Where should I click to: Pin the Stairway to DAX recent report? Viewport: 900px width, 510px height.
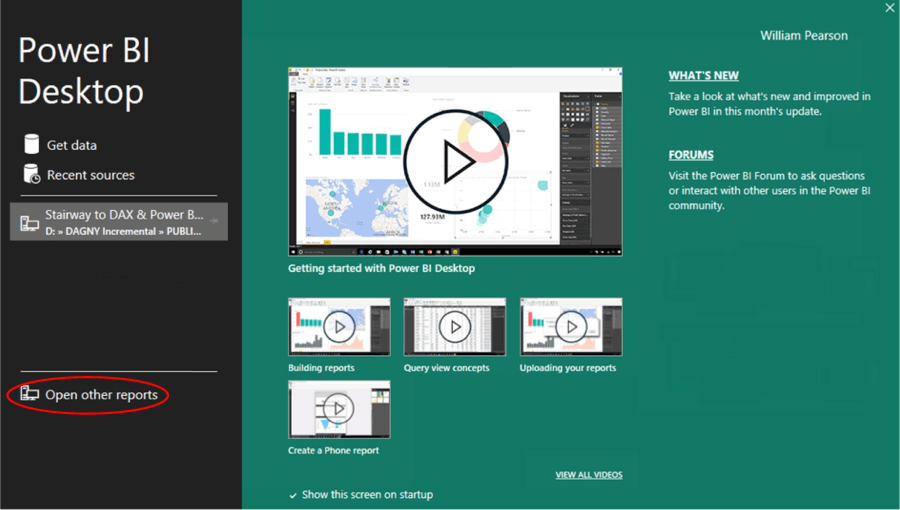pos(215,220)
